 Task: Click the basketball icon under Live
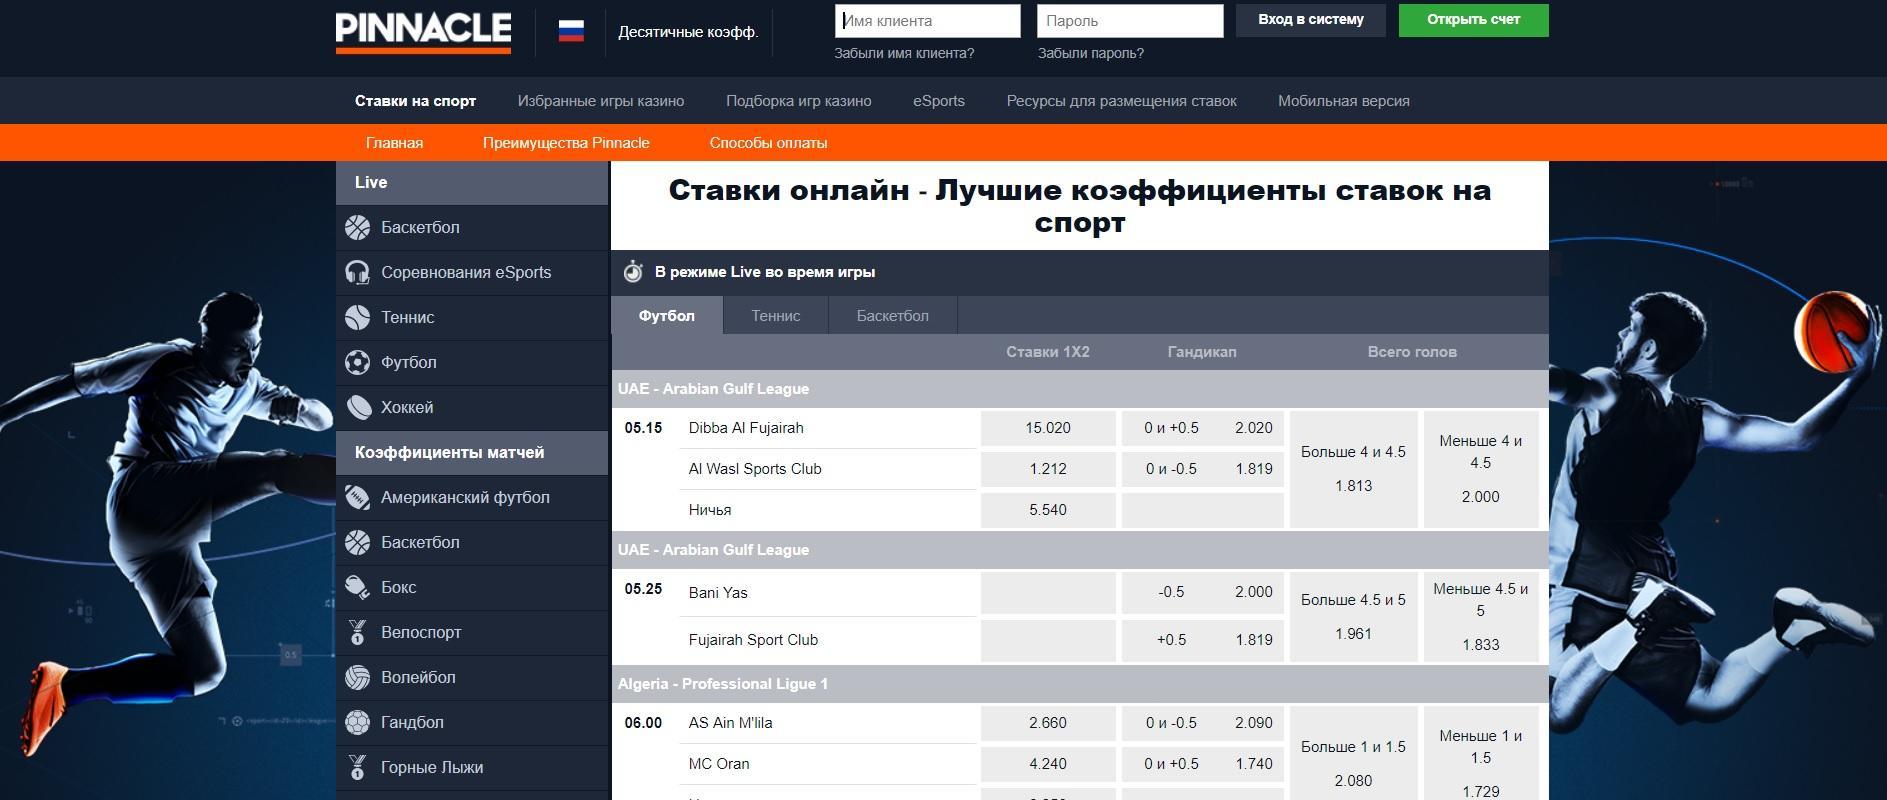(x=358, y=228)
